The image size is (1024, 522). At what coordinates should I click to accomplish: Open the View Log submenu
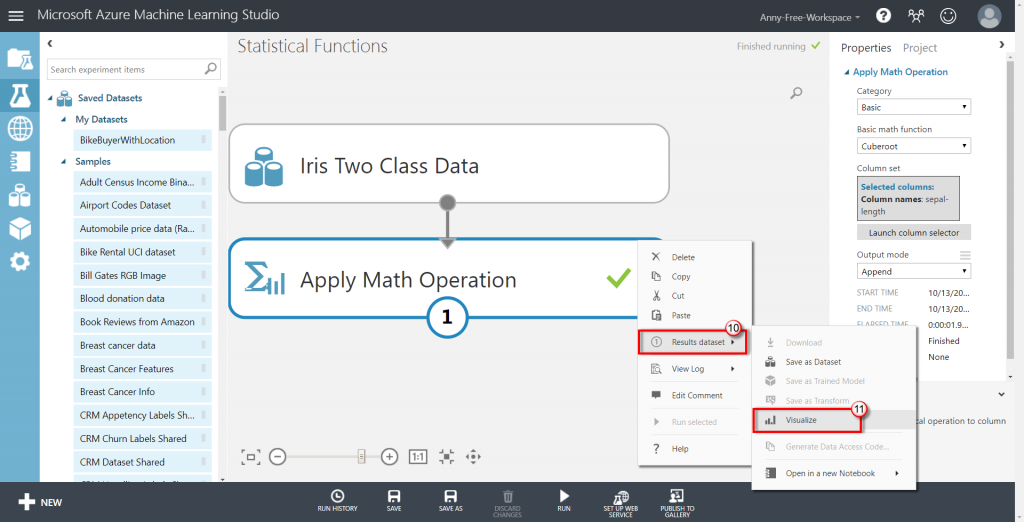tap(695, 368)
